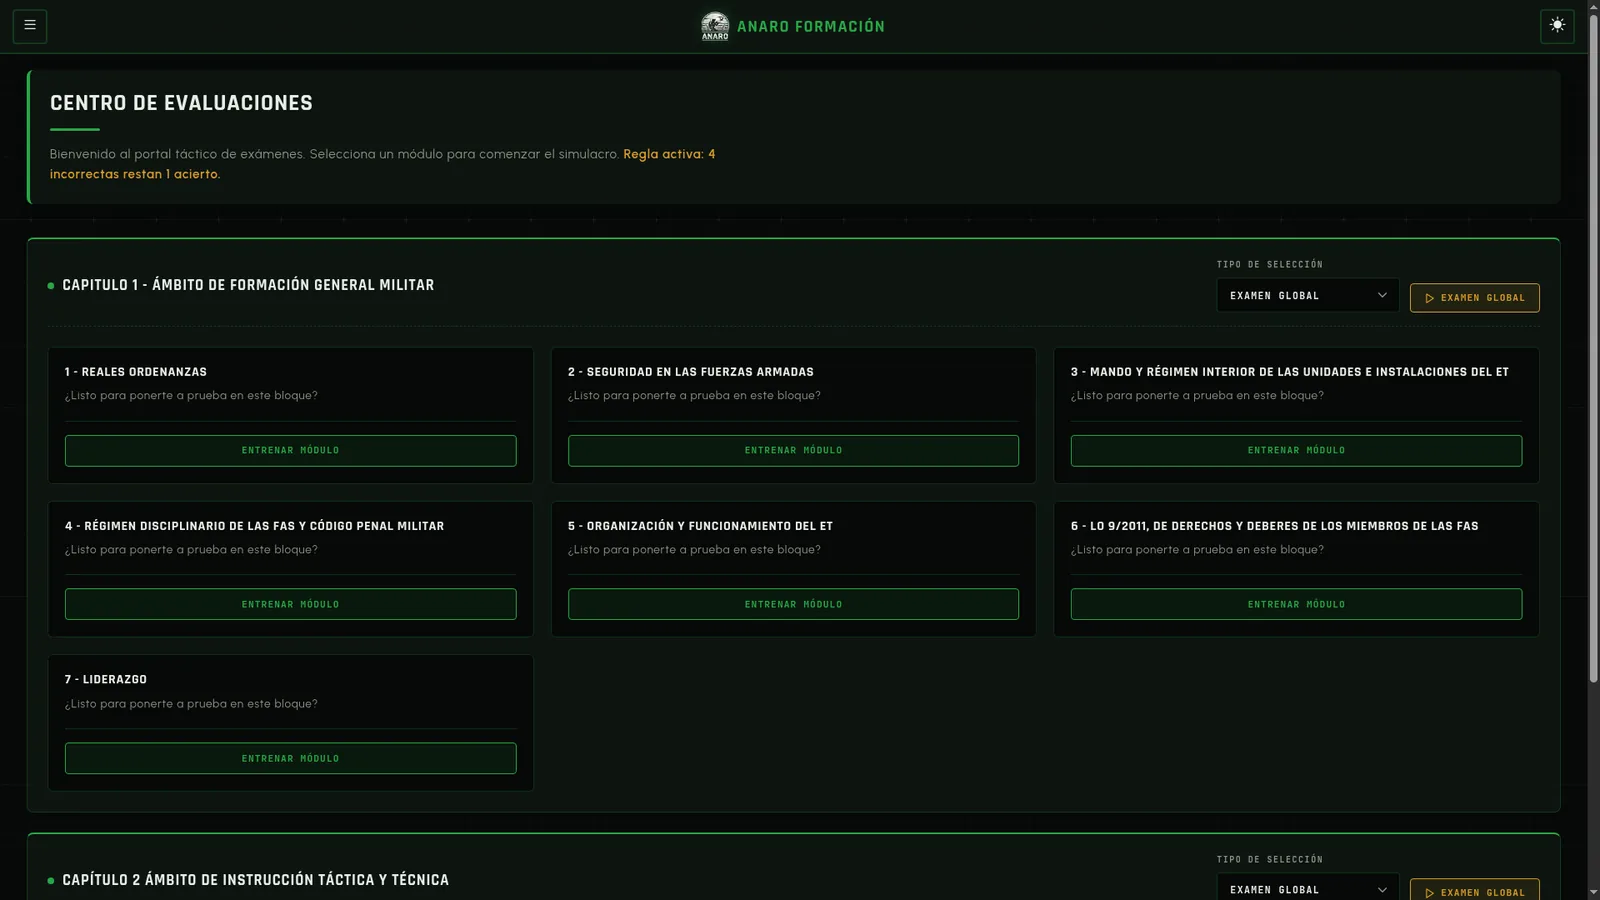Train module 1 Reales Ordenanzas

tap(291, 451)
